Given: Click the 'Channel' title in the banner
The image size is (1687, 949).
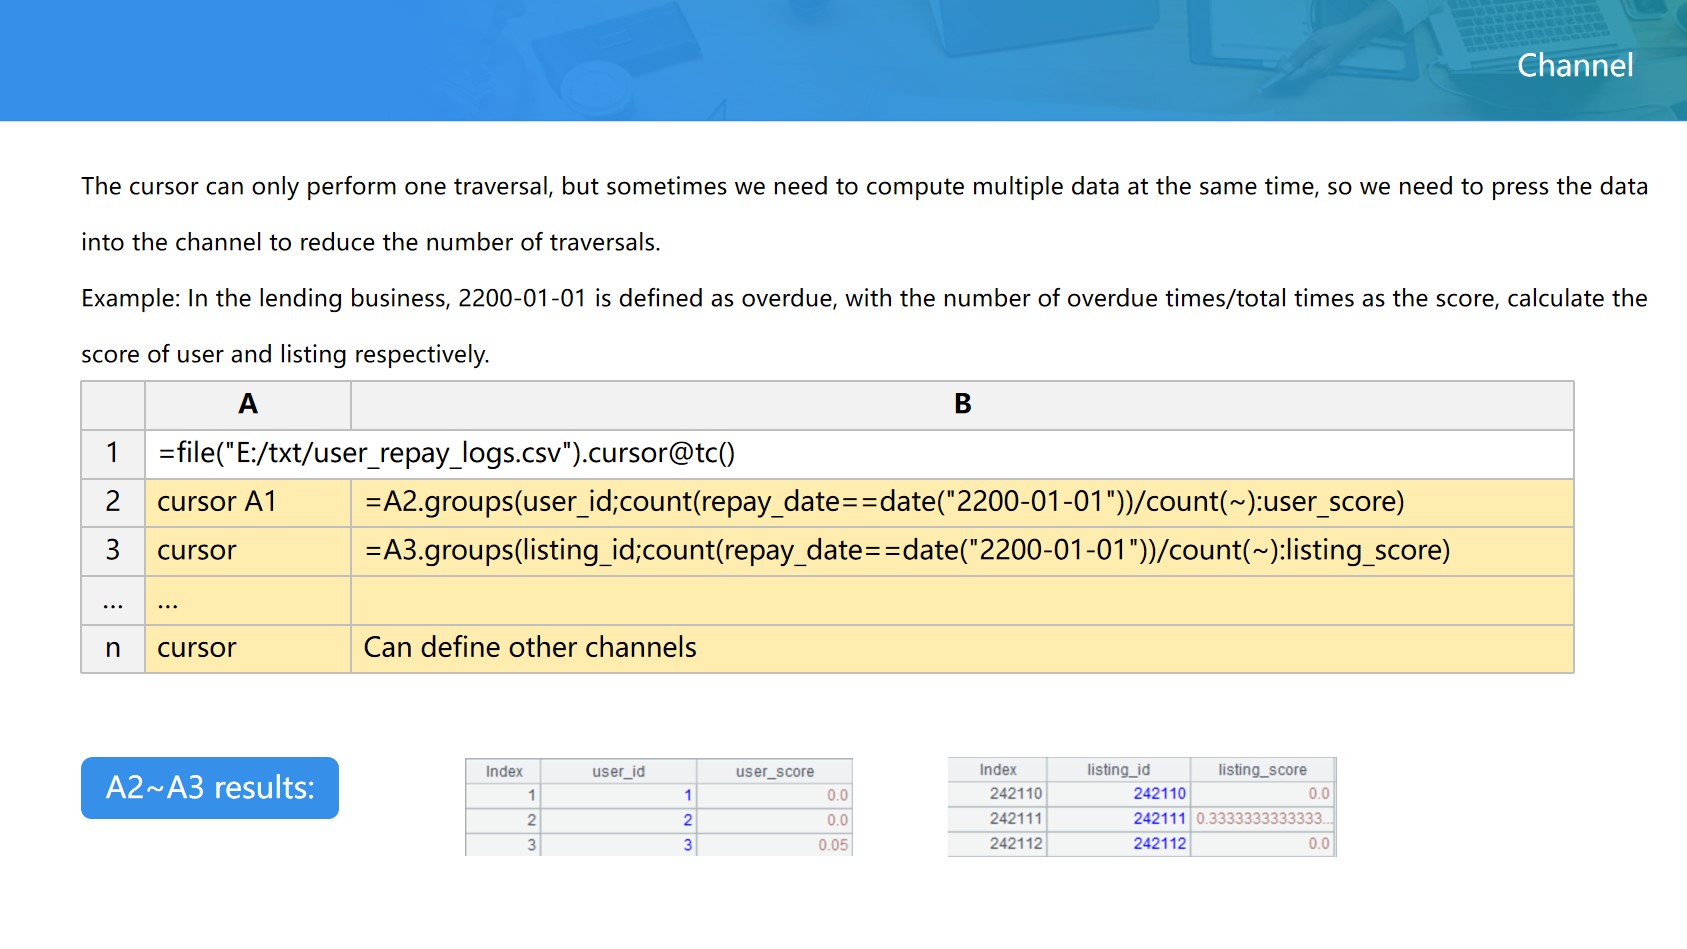Looking at the screenshot, I should coord(1574,65).
